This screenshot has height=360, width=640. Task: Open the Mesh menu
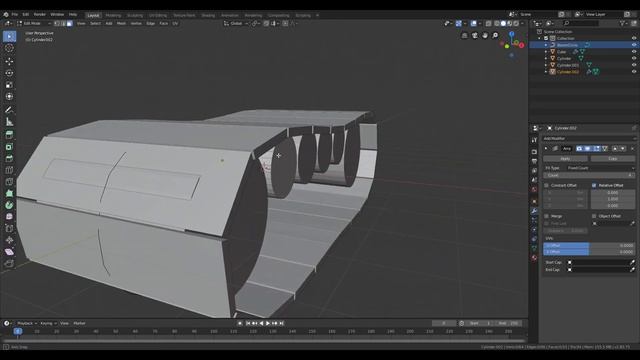(x=121, y=24)
